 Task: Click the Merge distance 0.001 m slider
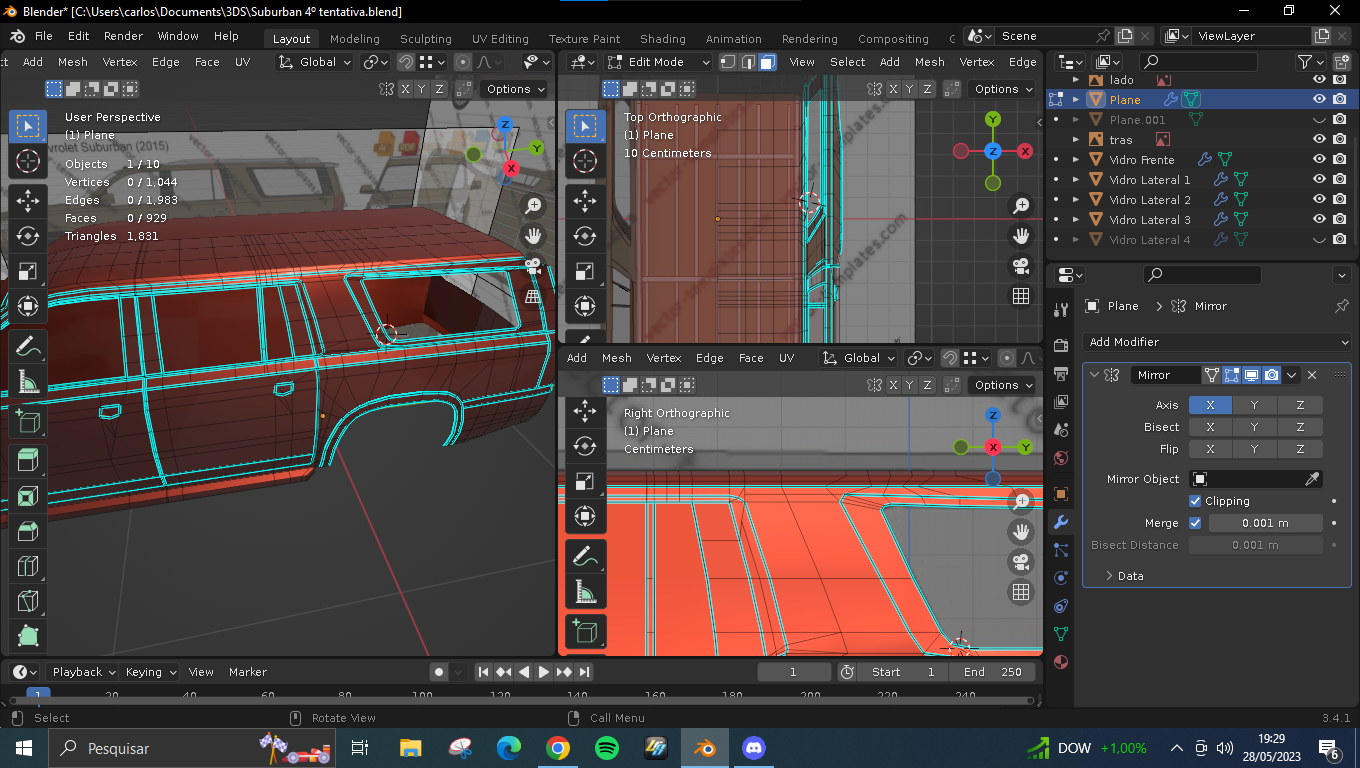tap(1265, 523)
